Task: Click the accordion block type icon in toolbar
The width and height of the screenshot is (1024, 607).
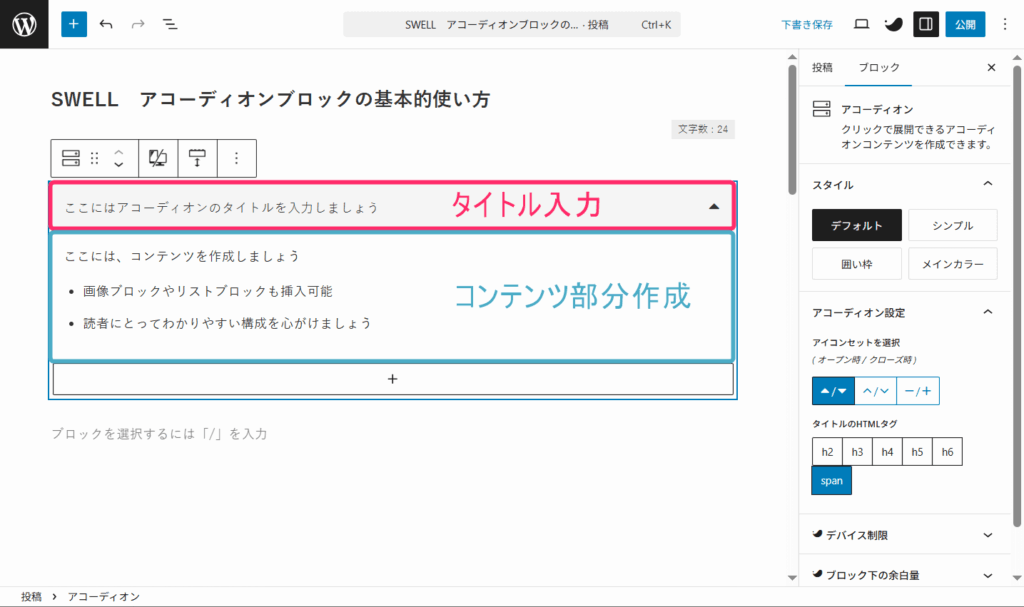Action: pyautogui.click(x=71, y=158)
